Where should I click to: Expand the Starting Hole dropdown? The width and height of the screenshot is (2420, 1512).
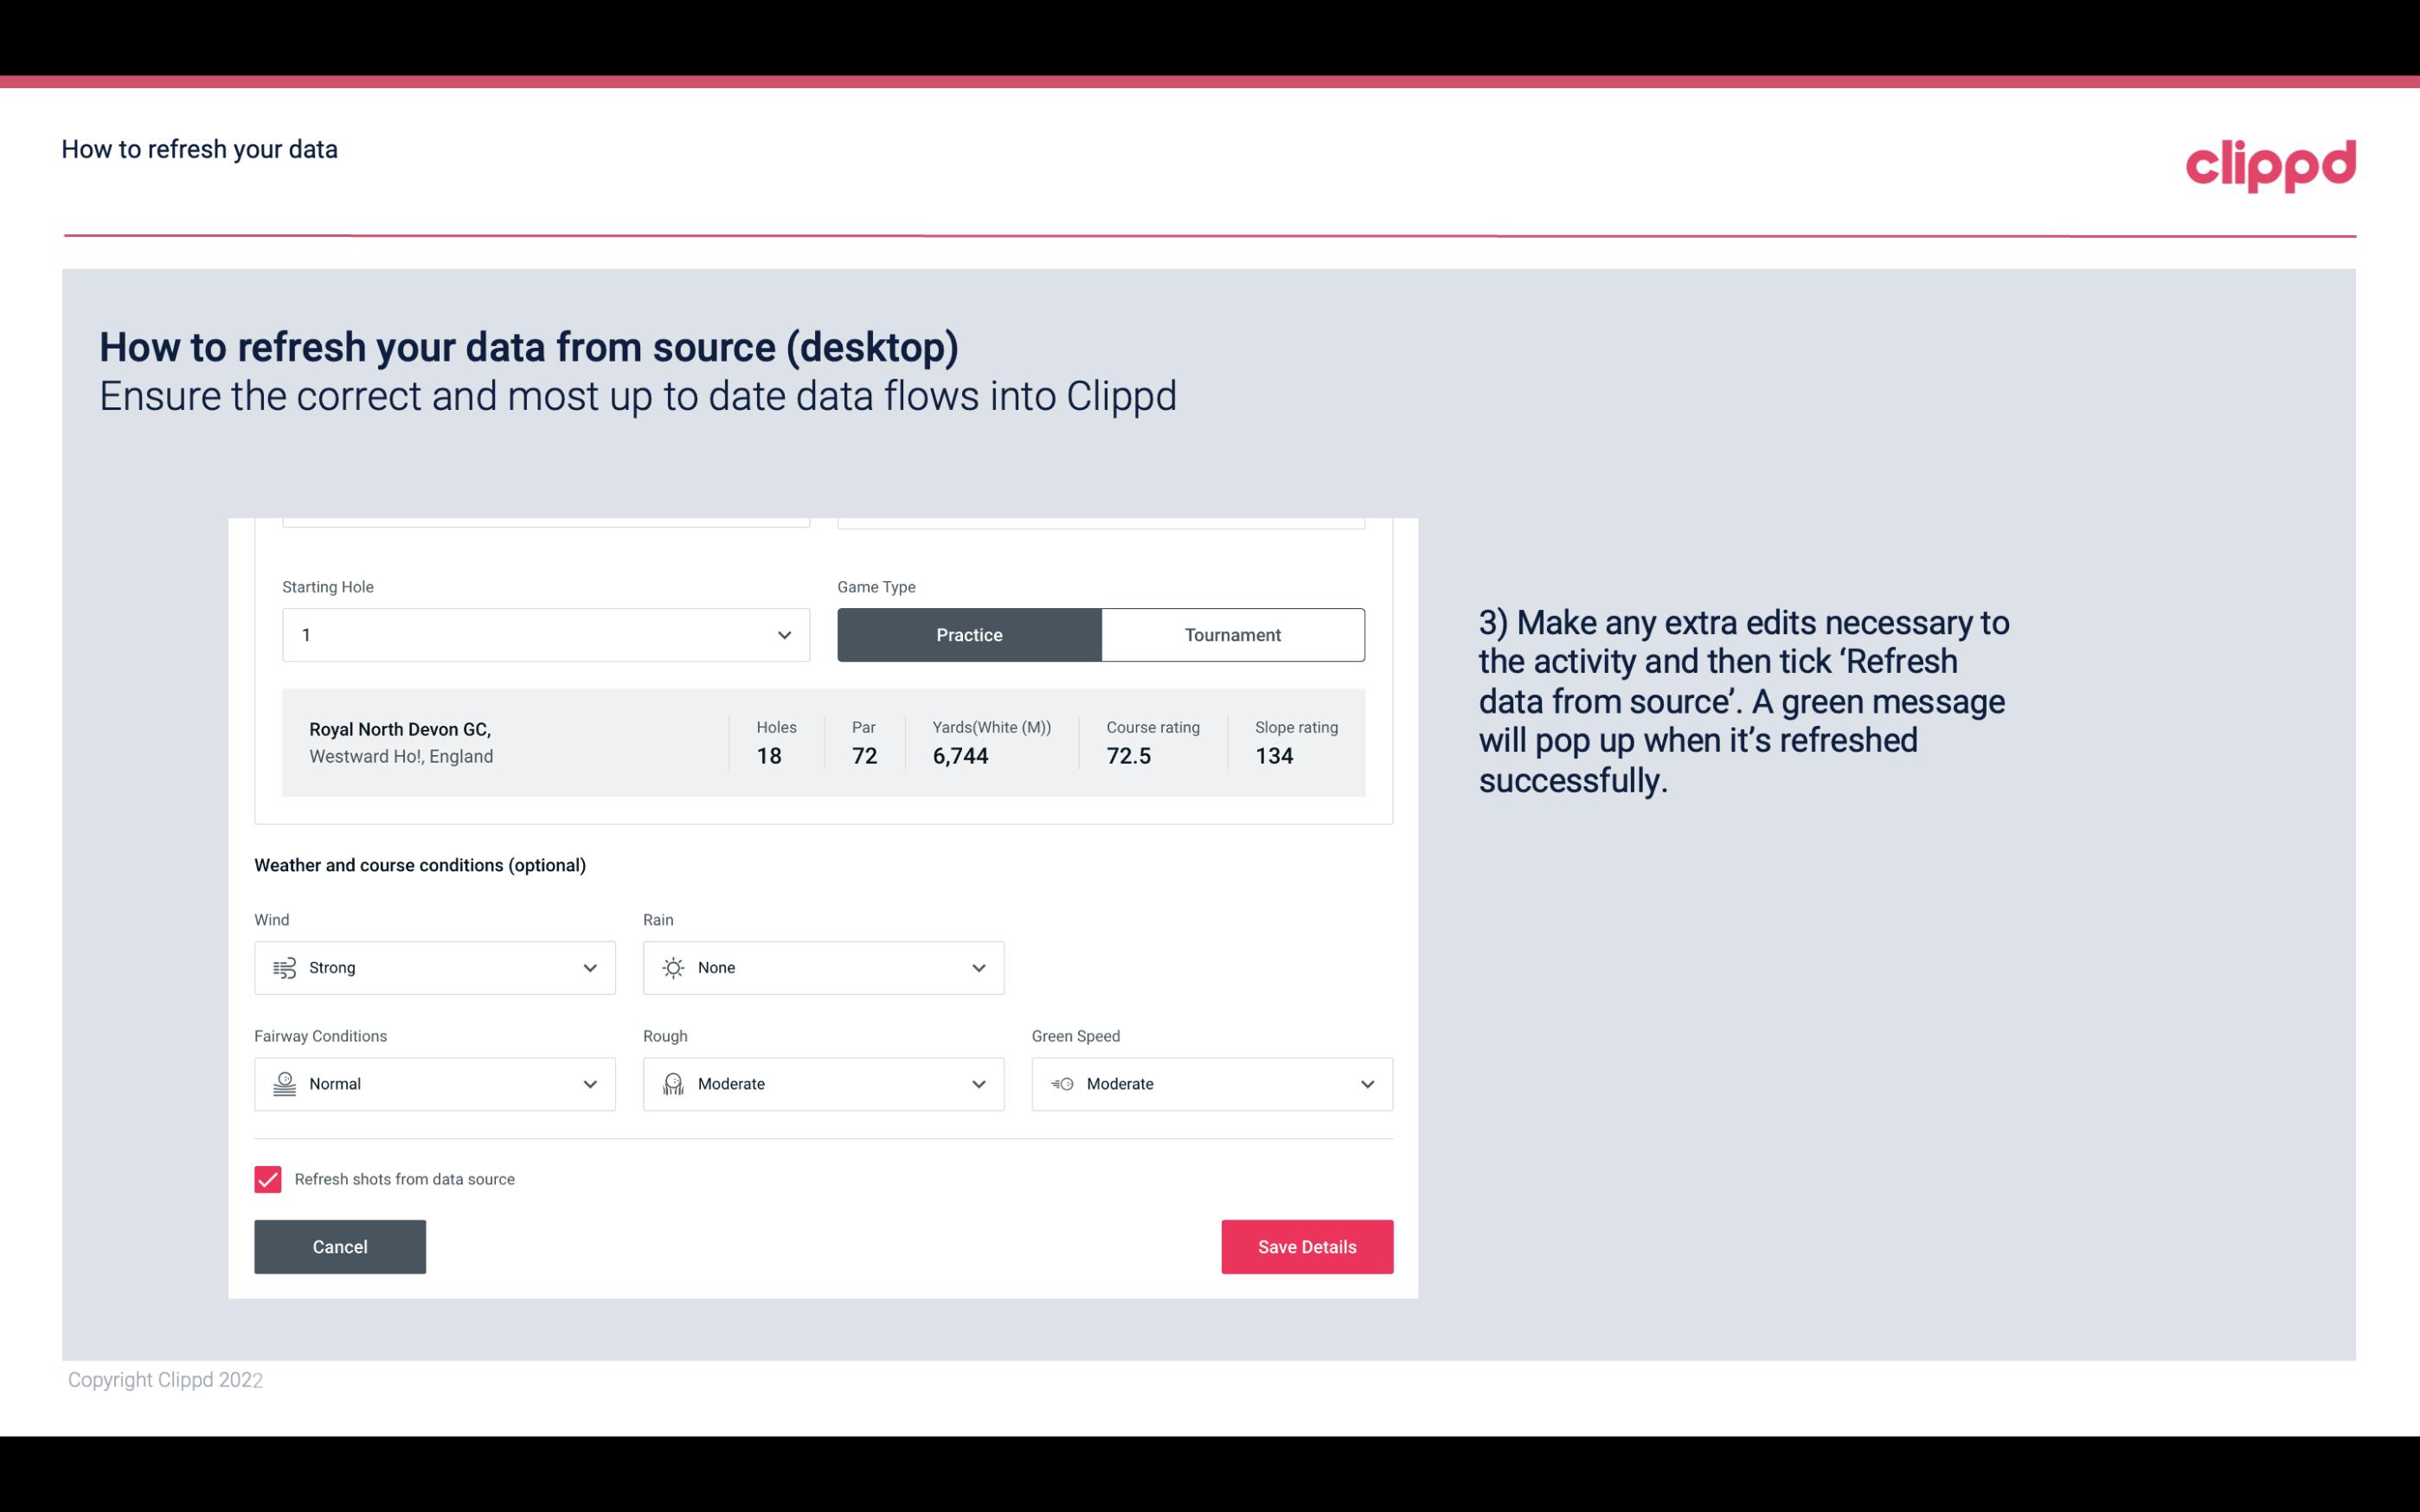click(x=782, y=634)
